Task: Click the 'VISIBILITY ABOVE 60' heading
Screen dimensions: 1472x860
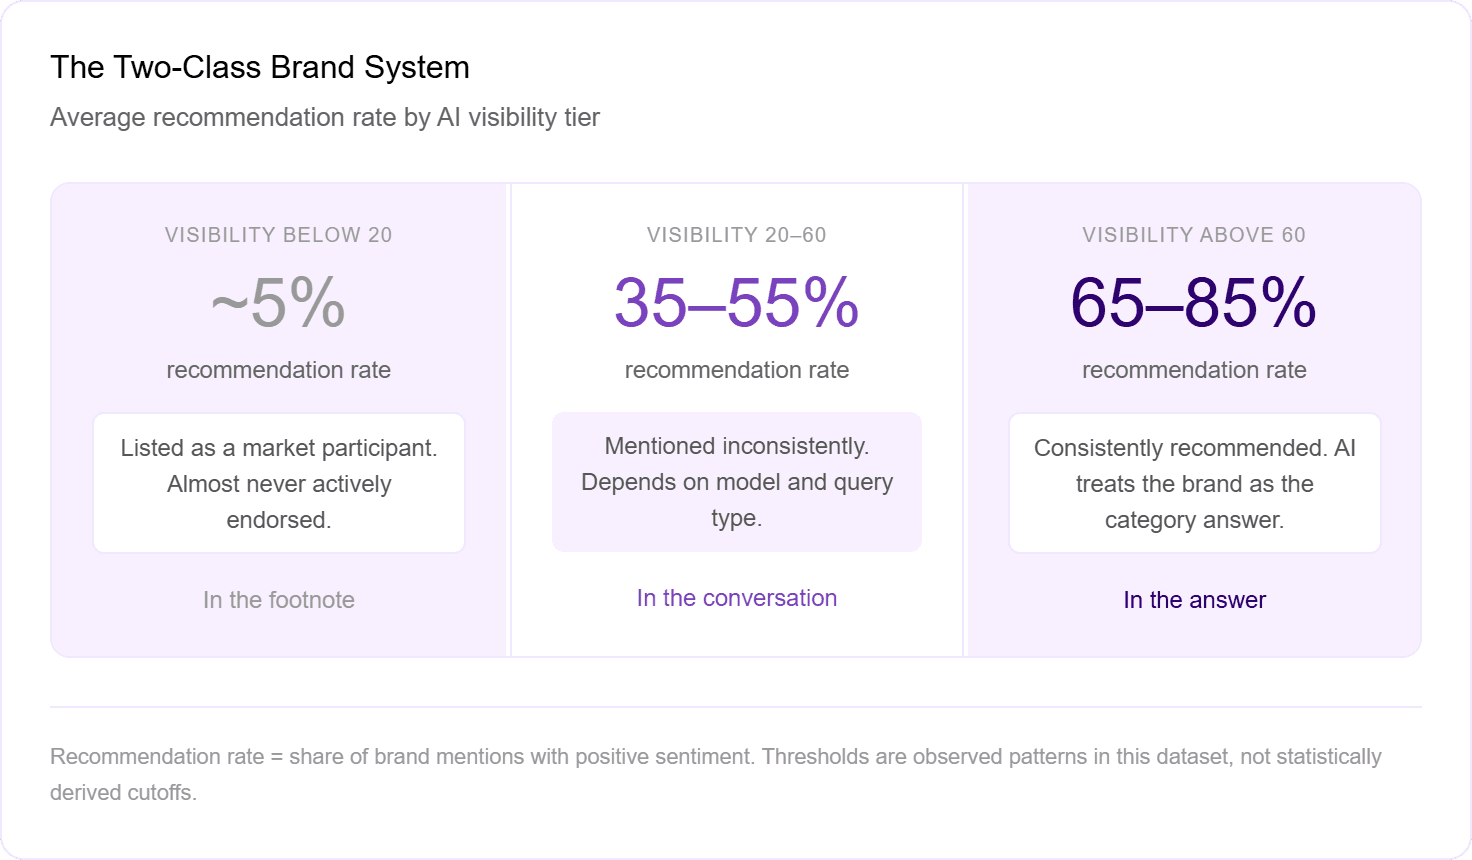Action: click(1194, 235)
